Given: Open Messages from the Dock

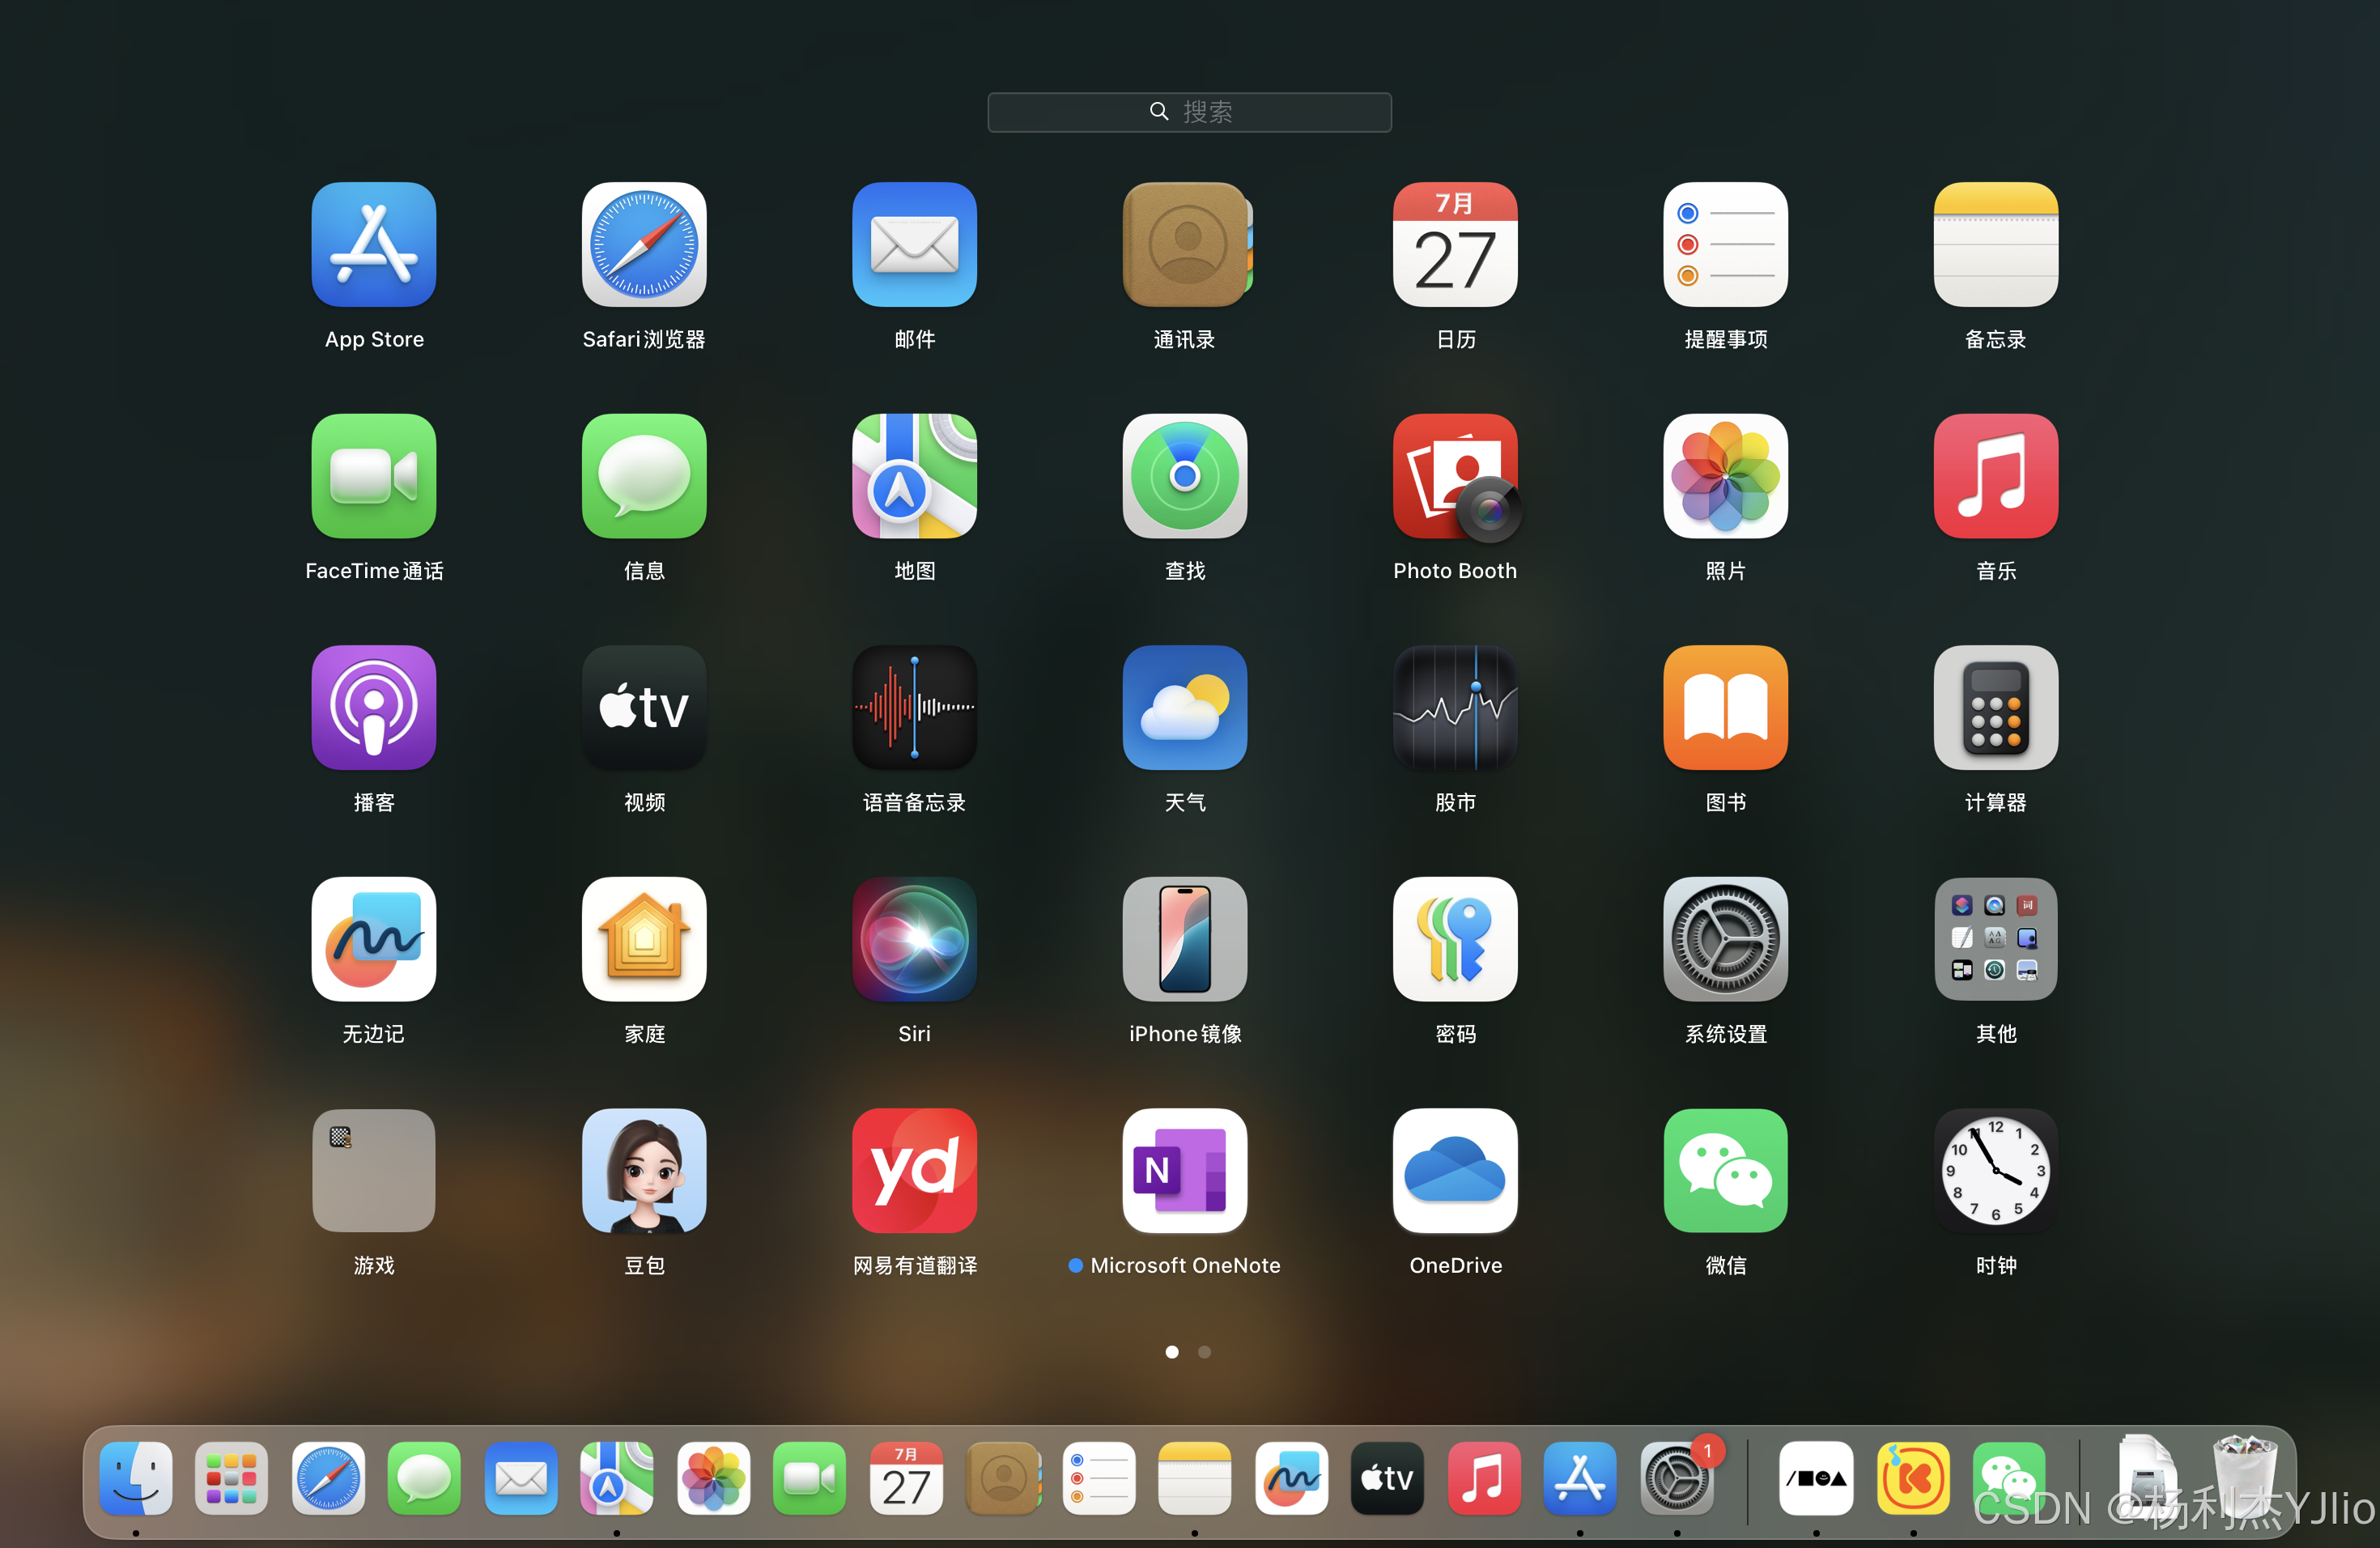Looking at the screenshot, I should coord(424,1478).
